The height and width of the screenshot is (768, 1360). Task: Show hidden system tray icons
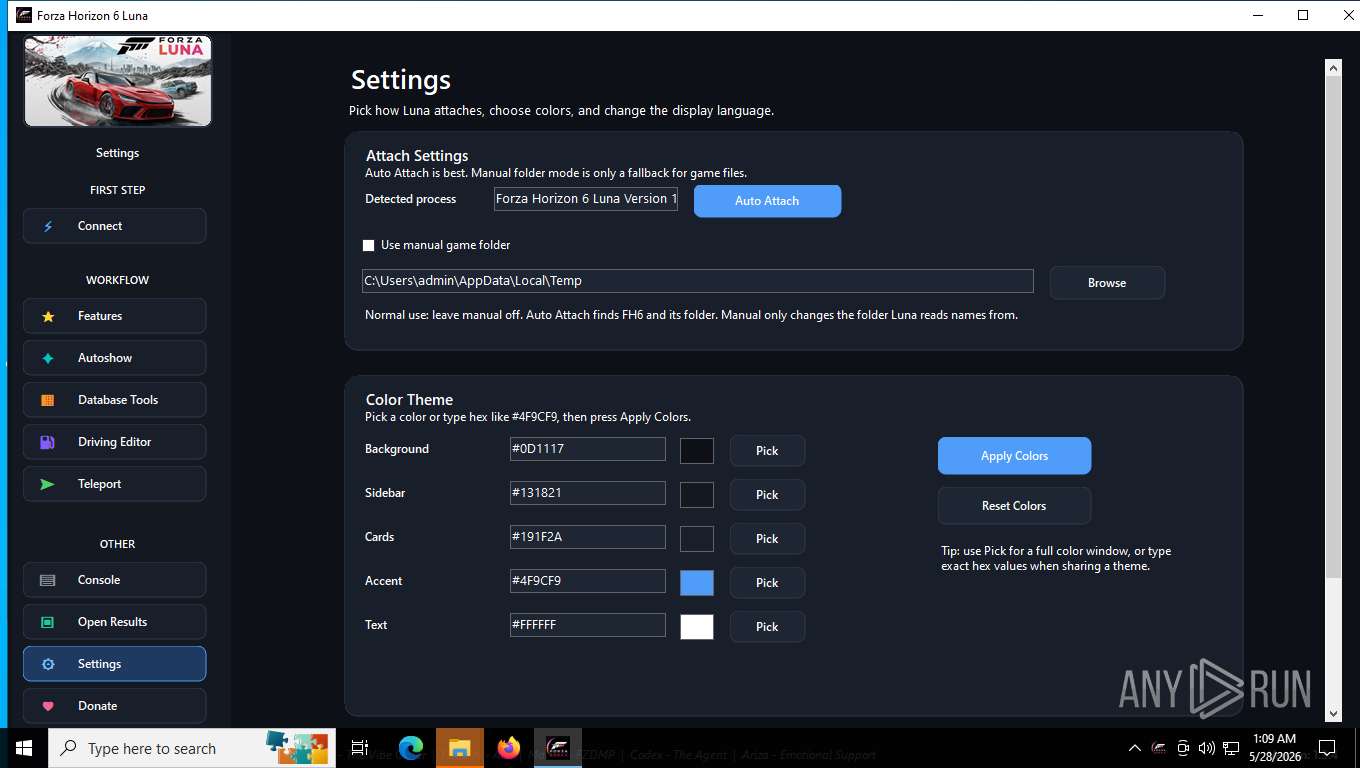point(1135,748)
